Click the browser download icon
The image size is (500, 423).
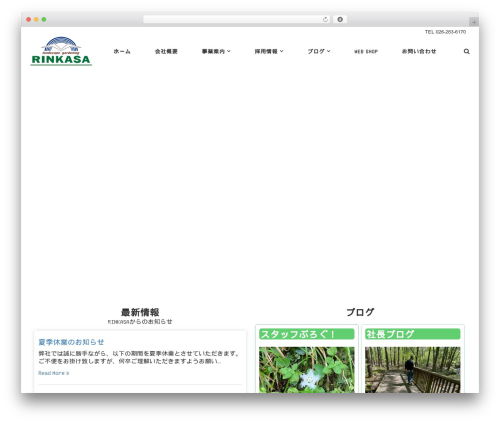coord(340,20)
